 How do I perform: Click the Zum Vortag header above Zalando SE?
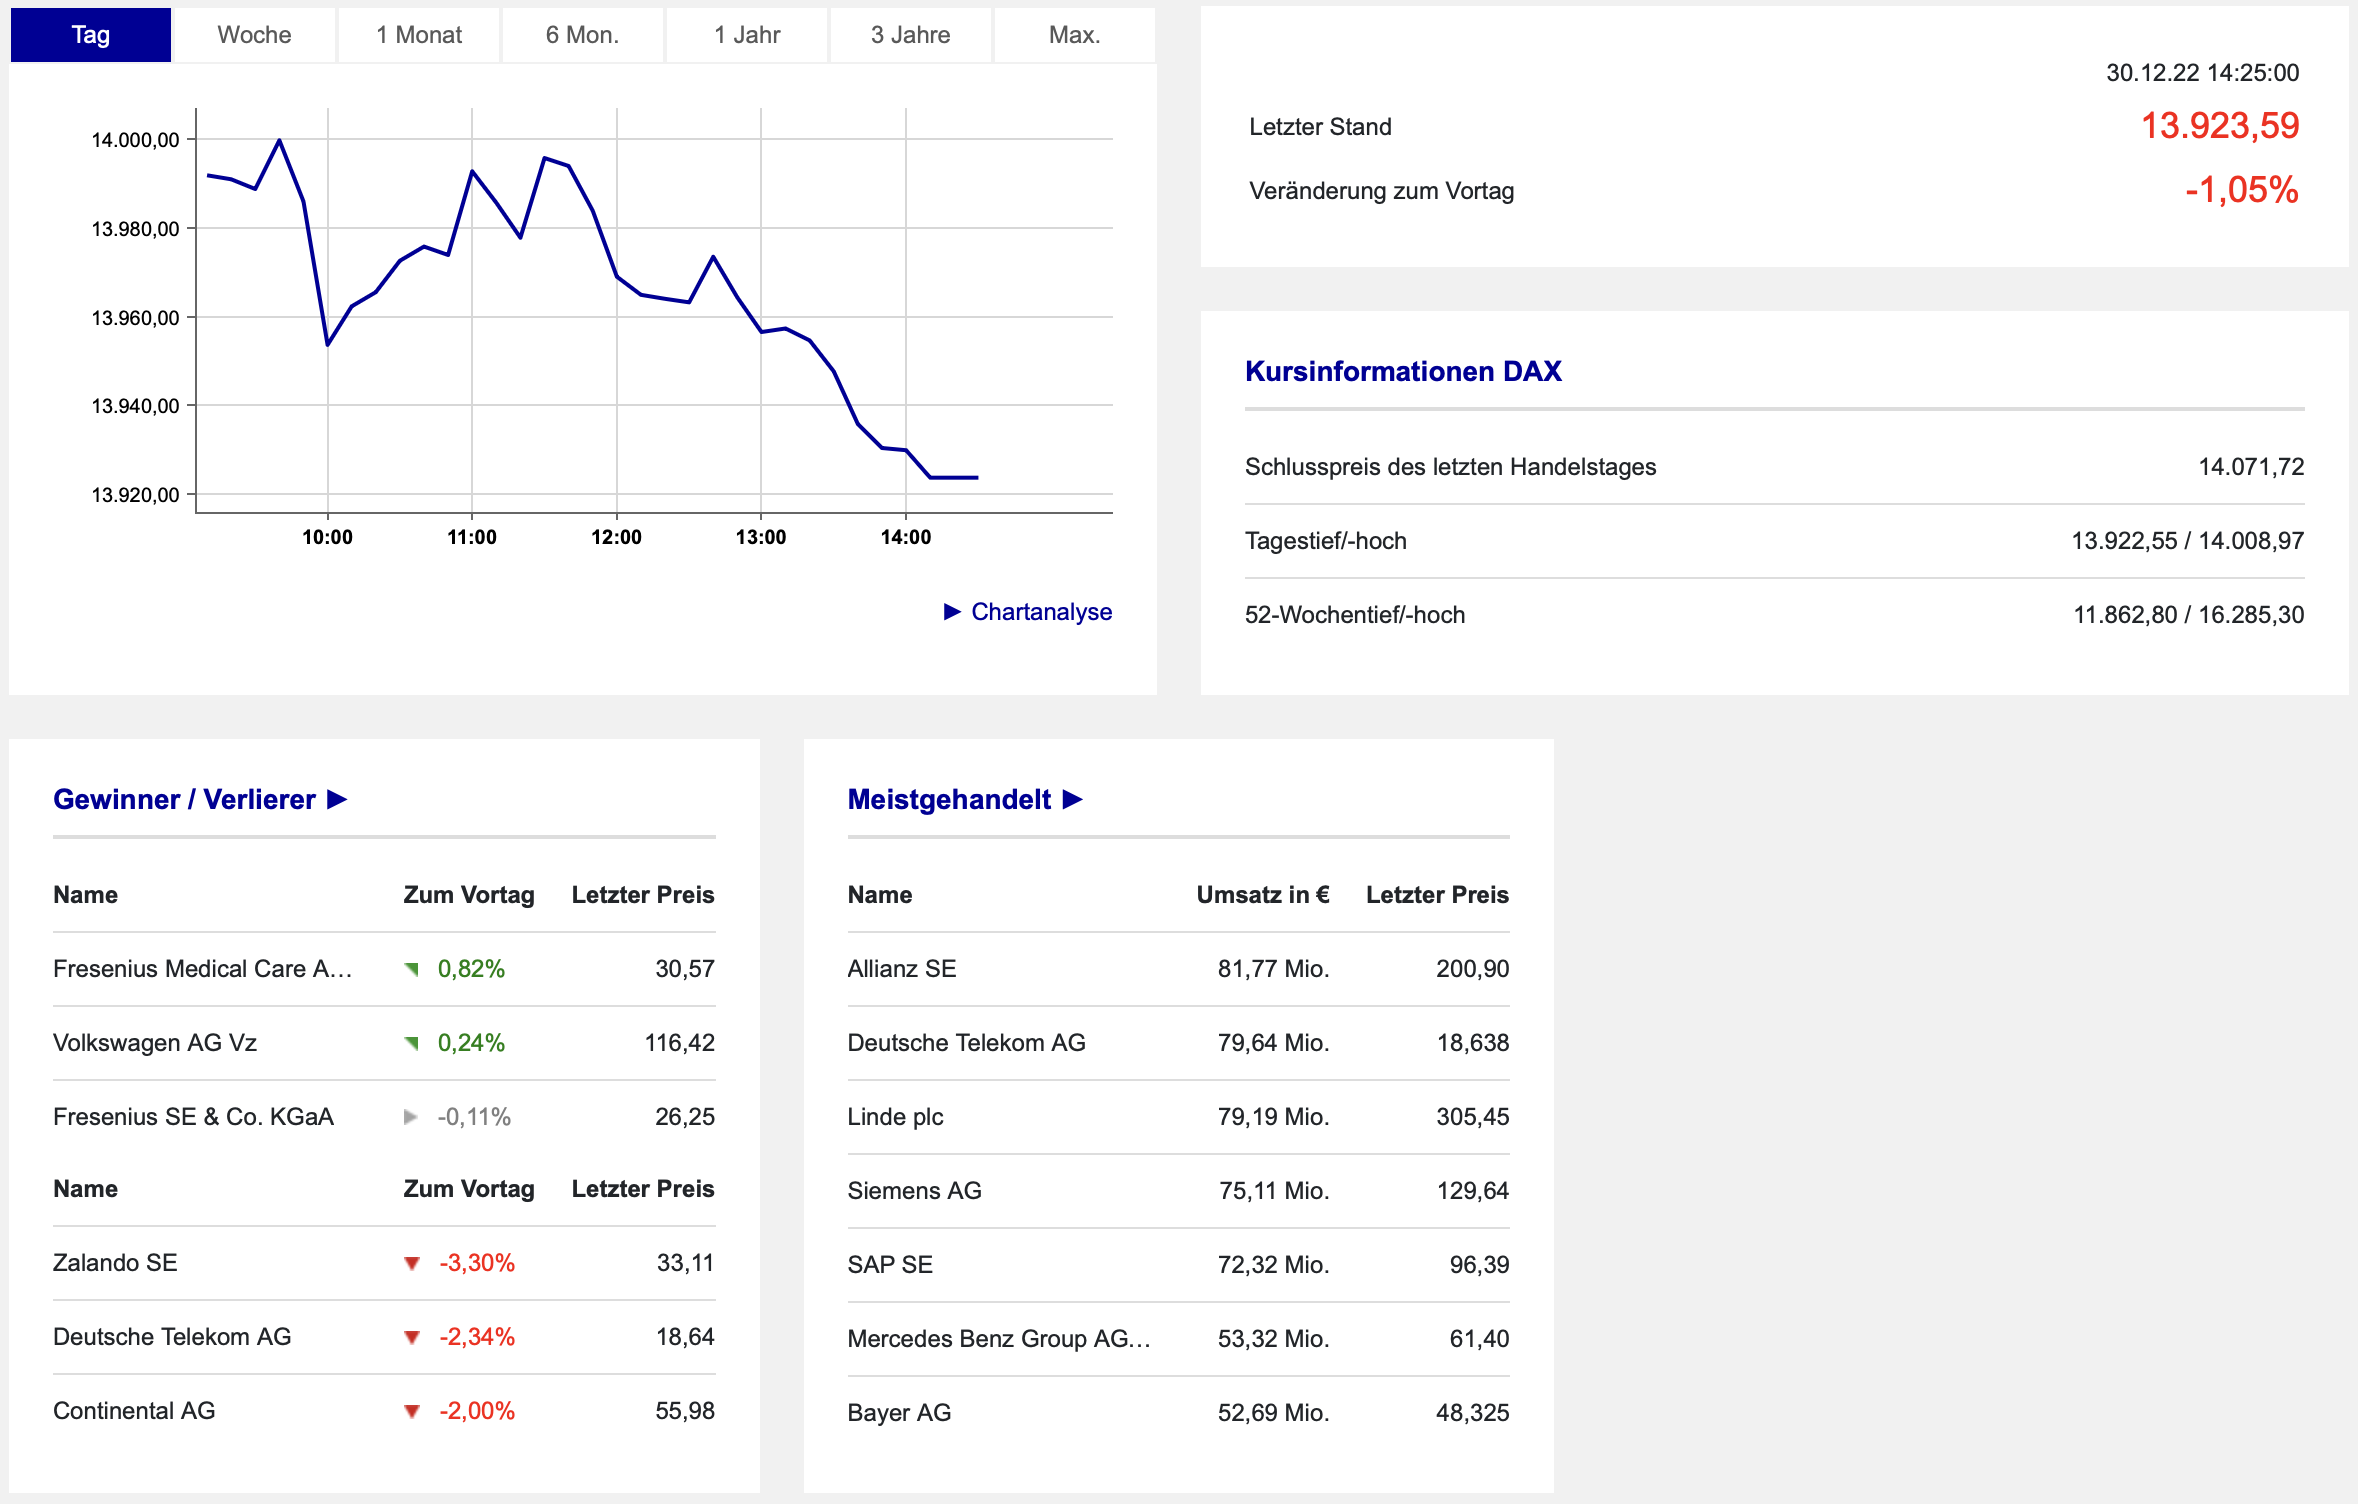point(469,1189)
